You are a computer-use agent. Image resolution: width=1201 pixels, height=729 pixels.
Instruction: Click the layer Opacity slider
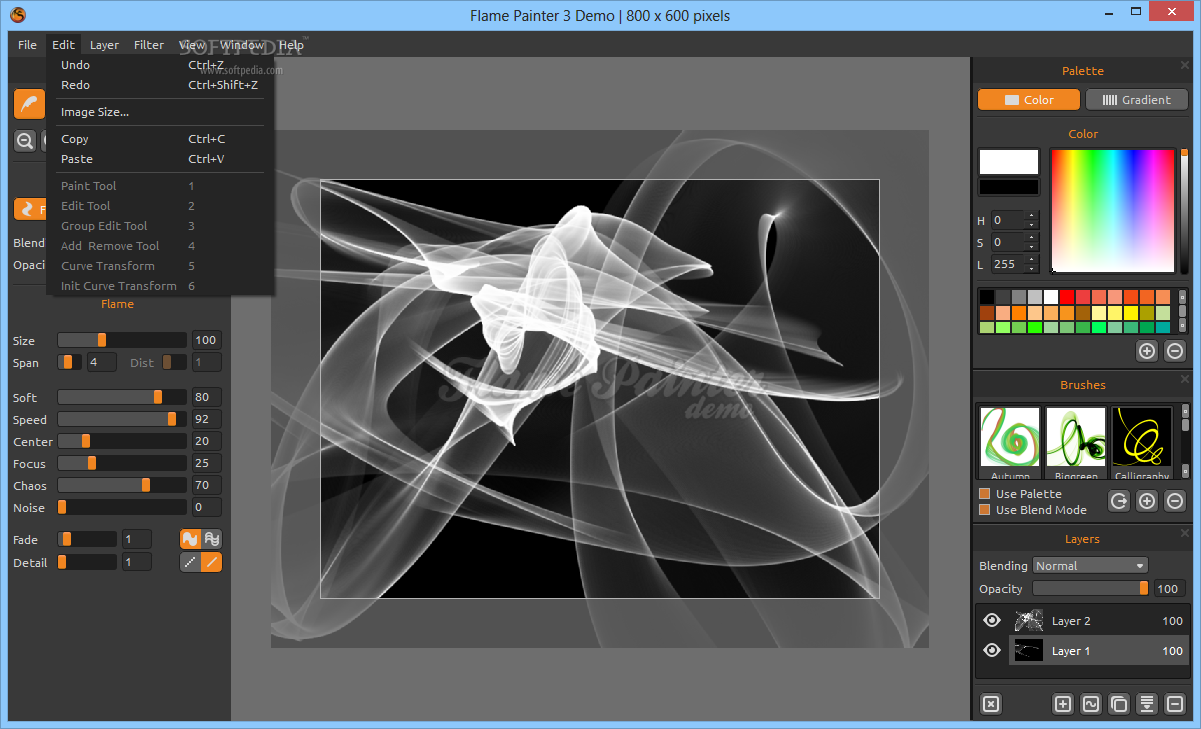coord(1090,589)
